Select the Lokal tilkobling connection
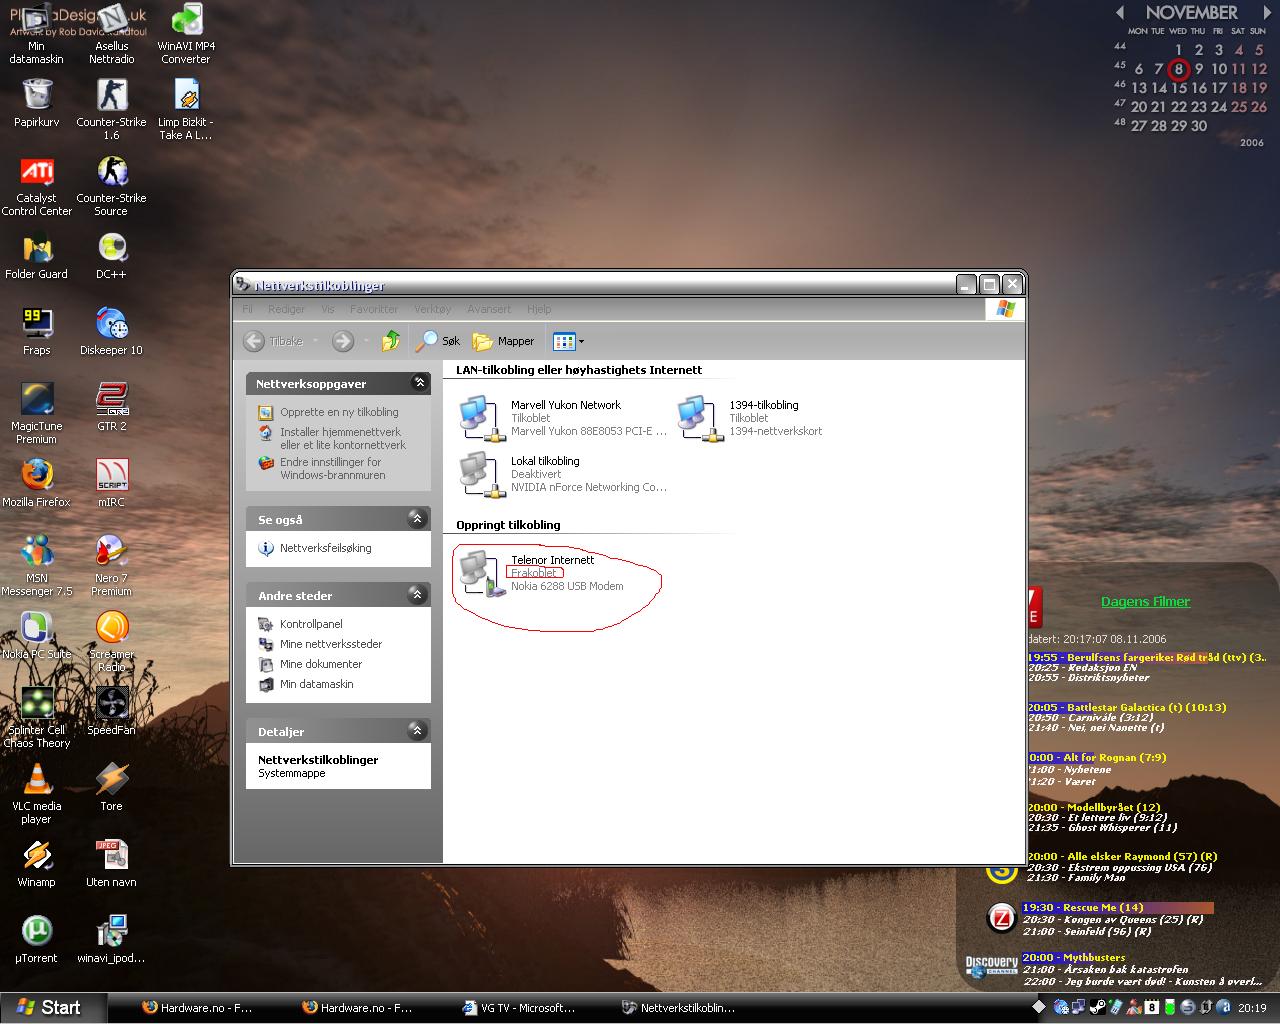1280x1024 pixels. pos(563,474)
